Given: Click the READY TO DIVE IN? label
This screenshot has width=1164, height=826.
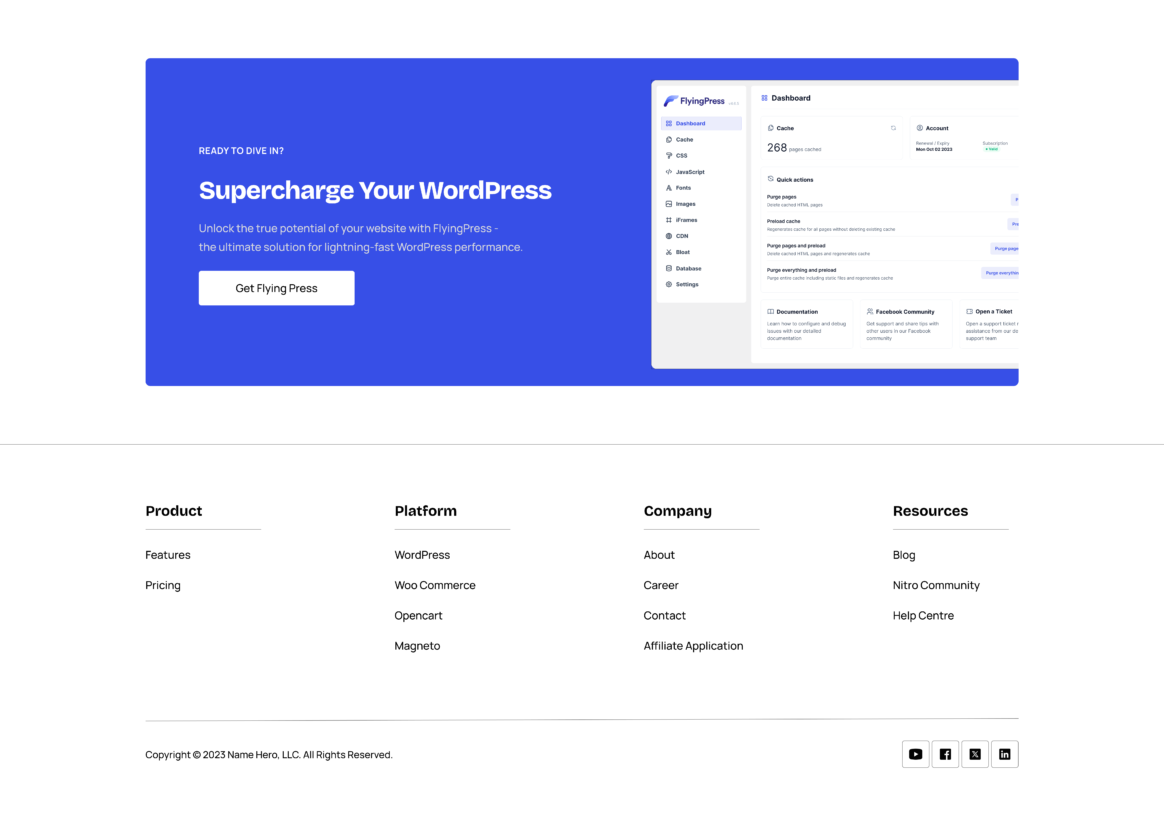Looking at the screenshot, I should click(x=241, y=151).
